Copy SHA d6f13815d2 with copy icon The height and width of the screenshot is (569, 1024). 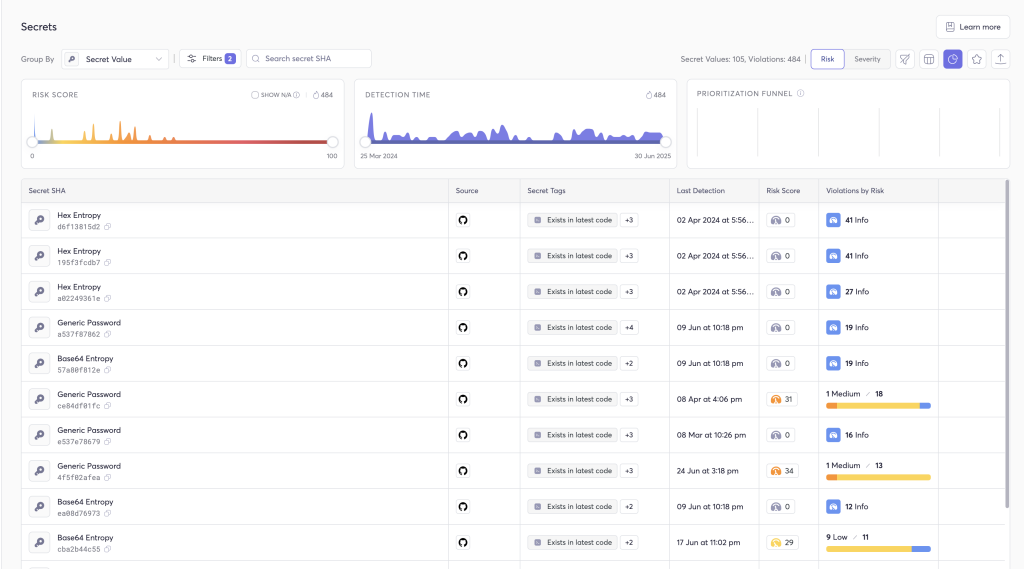click(108, 227)
